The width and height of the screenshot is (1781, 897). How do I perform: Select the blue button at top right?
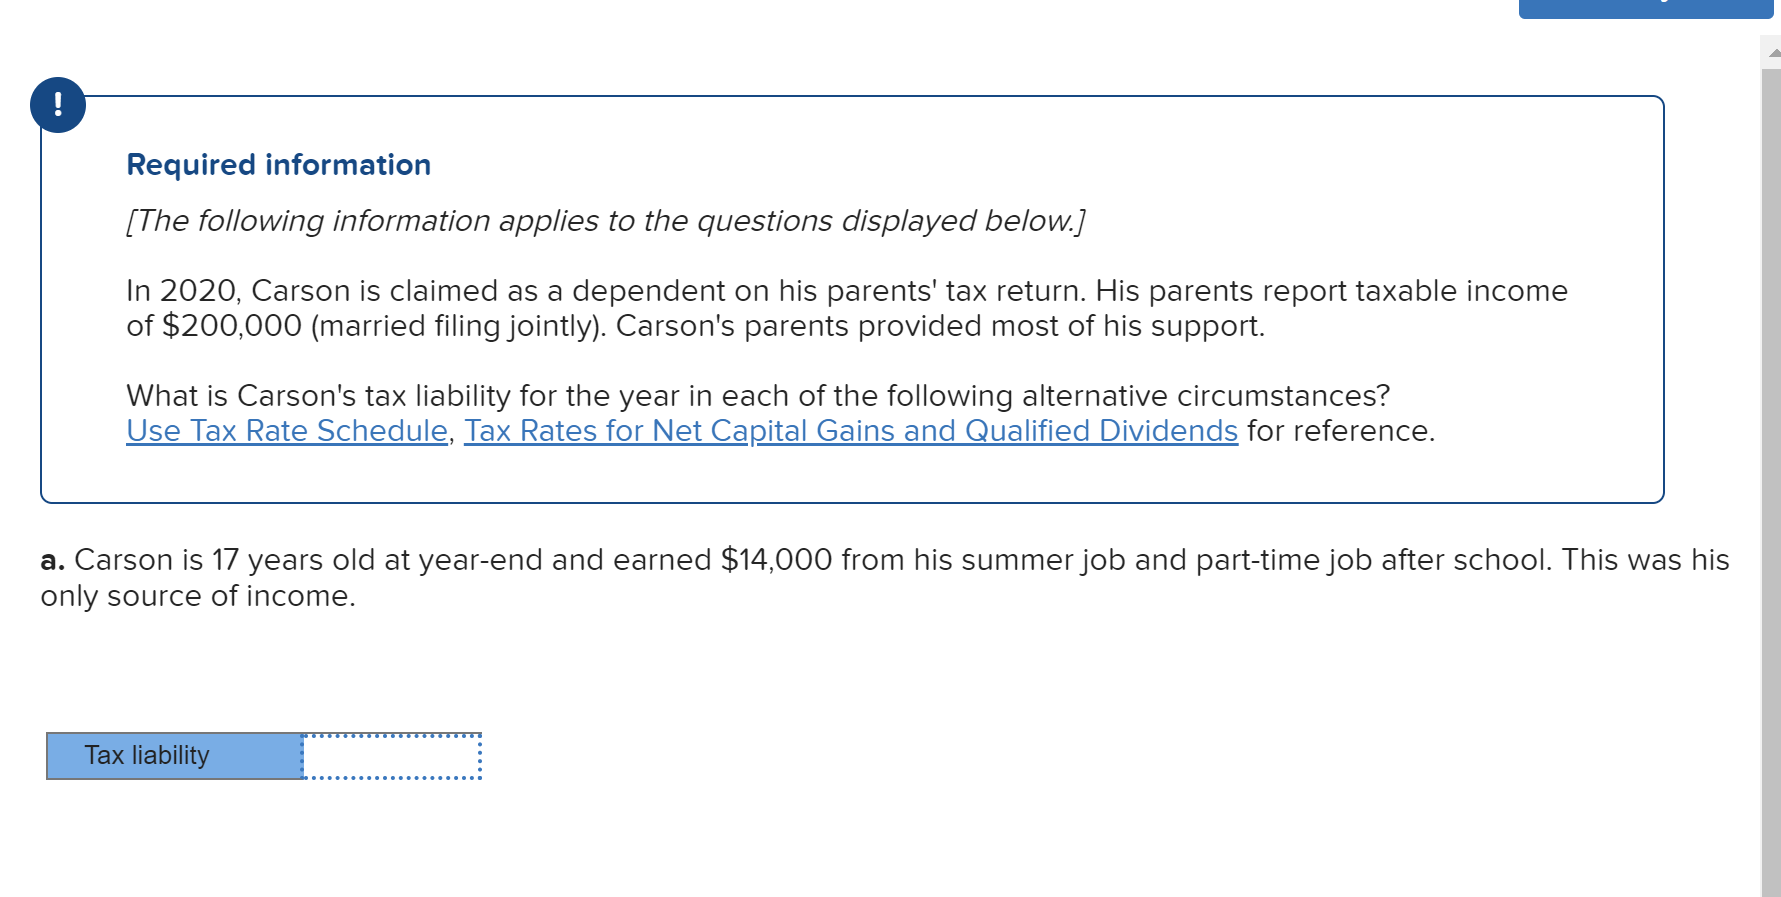[1645, 8]
